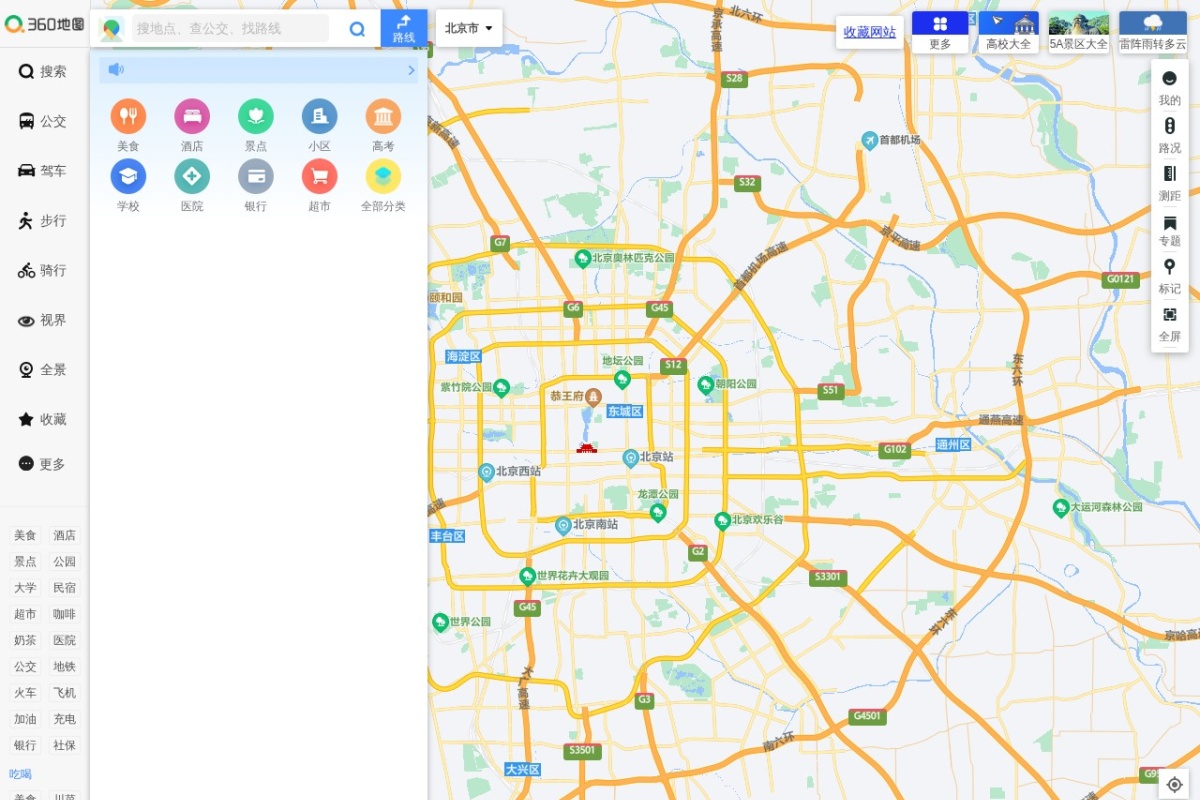
Task: Open 更多 in the left sidebar
Action: [x=43, y=464]
